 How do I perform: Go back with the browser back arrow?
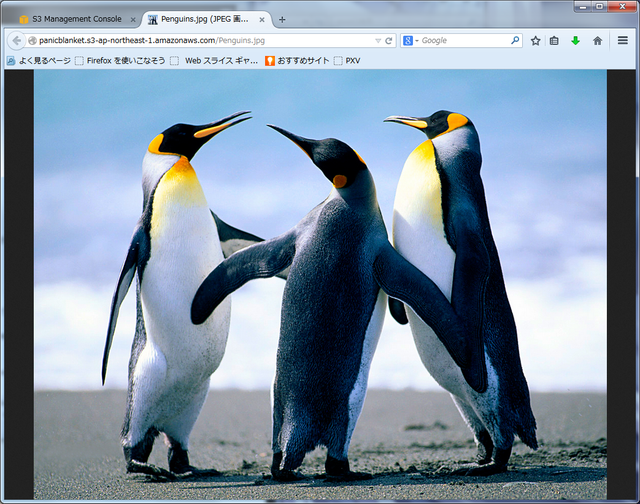pos(16,40)
